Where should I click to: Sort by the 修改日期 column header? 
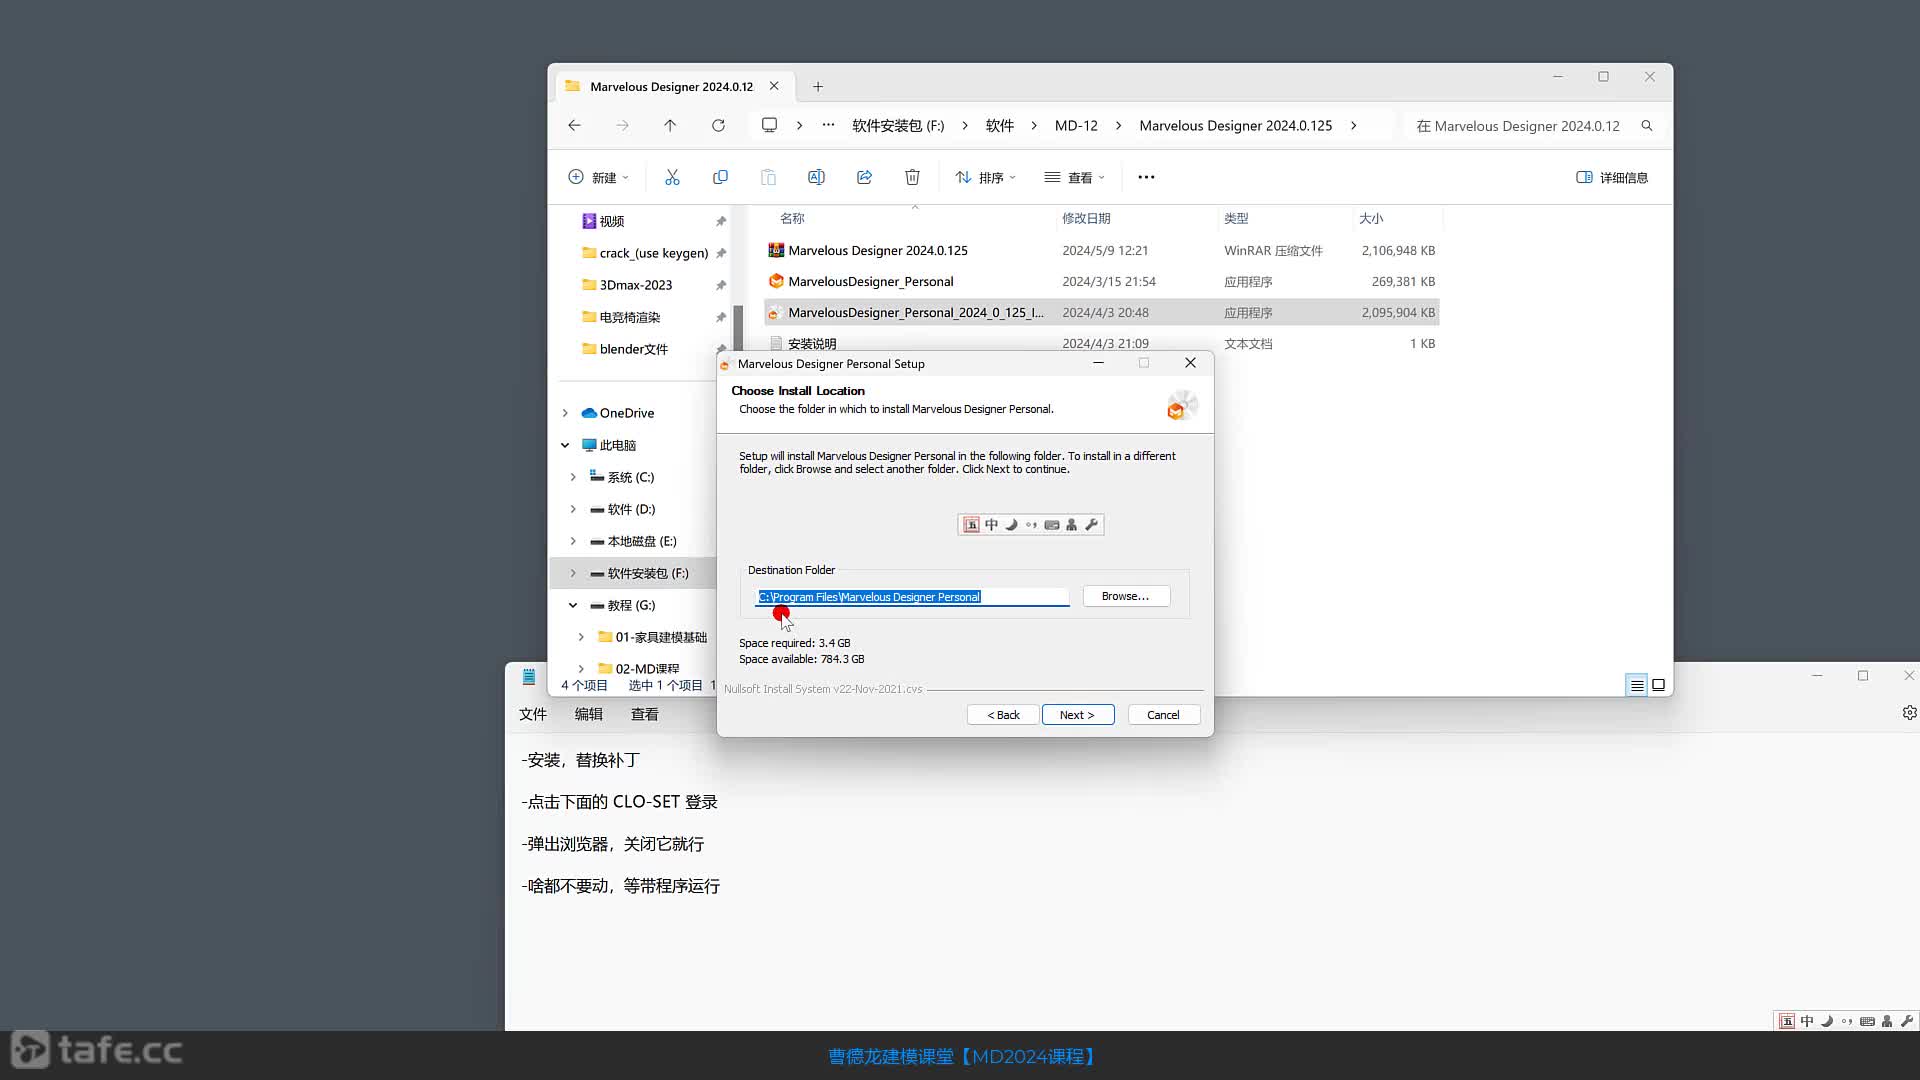click(x=1086, y=218)
